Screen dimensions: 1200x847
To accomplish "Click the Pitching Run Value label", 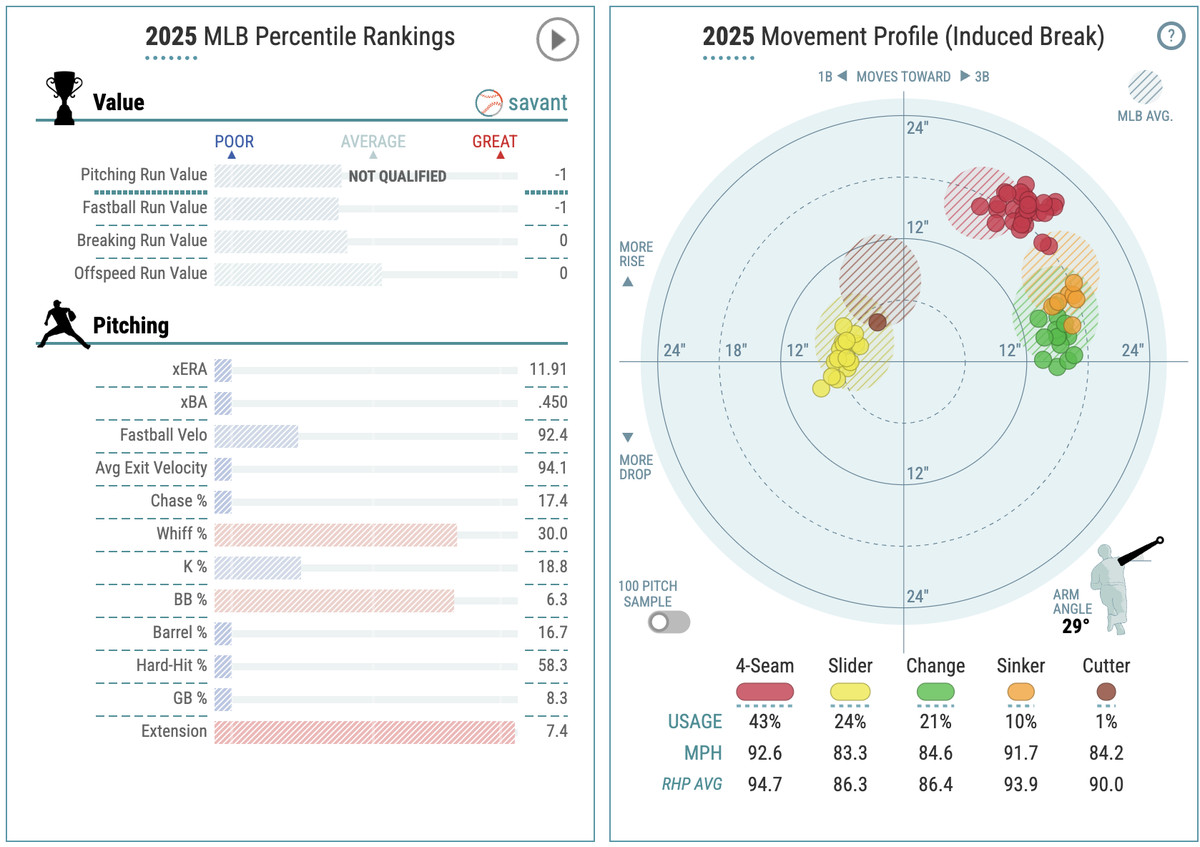I will click(144, 175).
